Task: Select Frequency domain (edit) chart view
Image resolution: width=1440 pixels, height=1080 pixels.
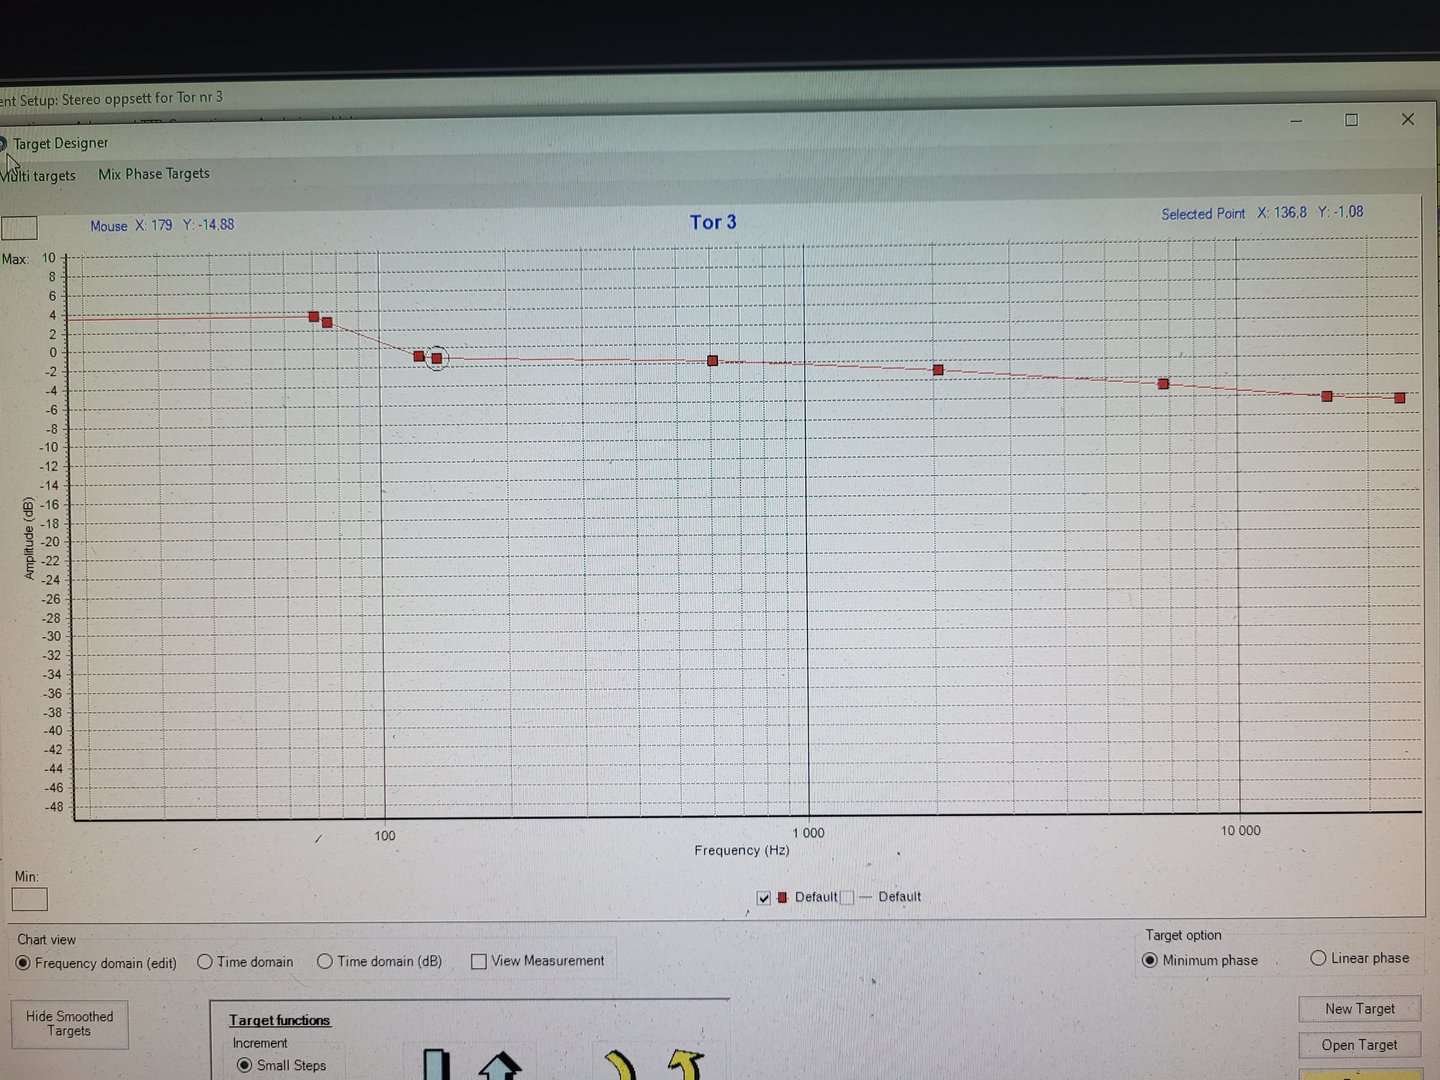Action: 23,963
